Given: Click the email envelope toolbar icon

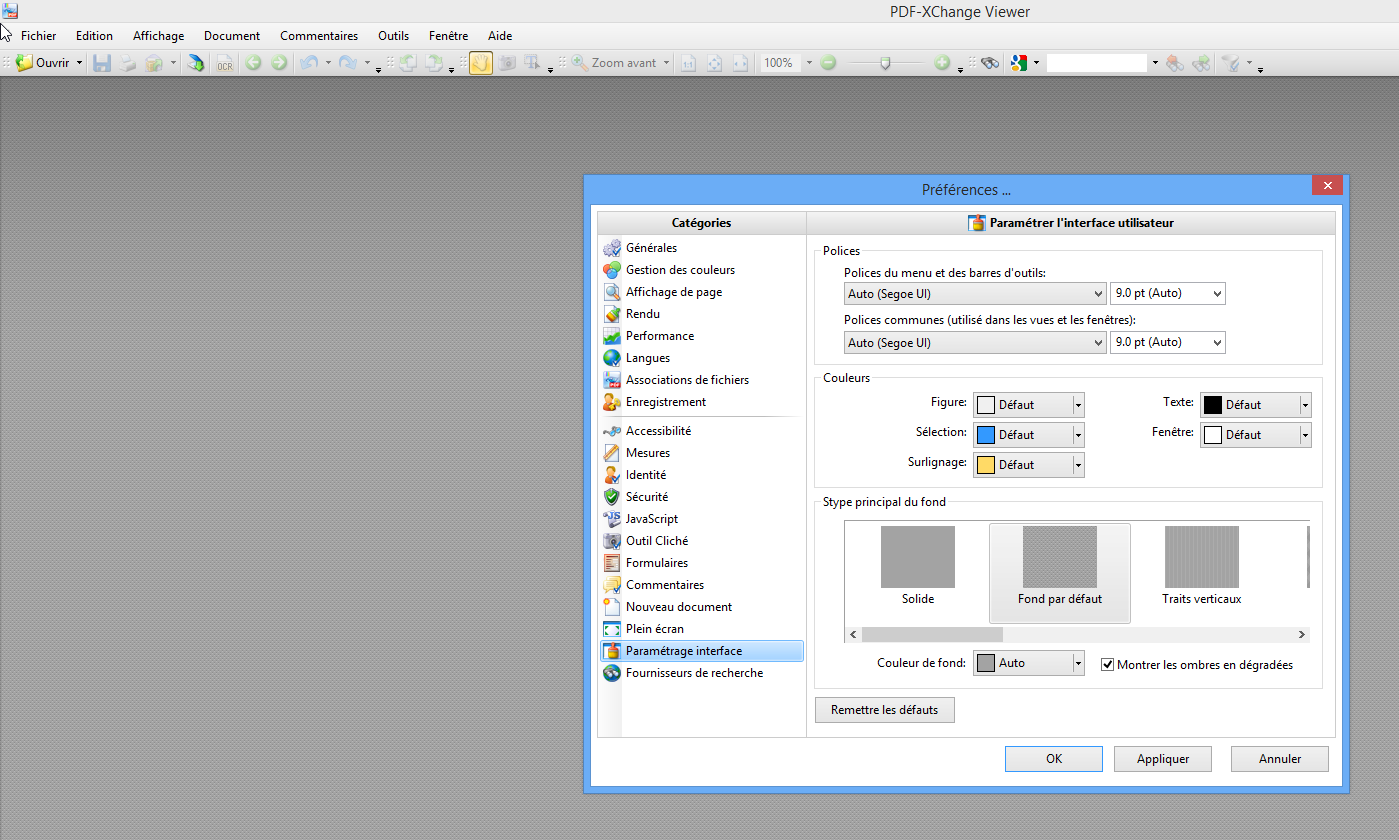Looking at the screenshot, I should click(x=154, y=63).
